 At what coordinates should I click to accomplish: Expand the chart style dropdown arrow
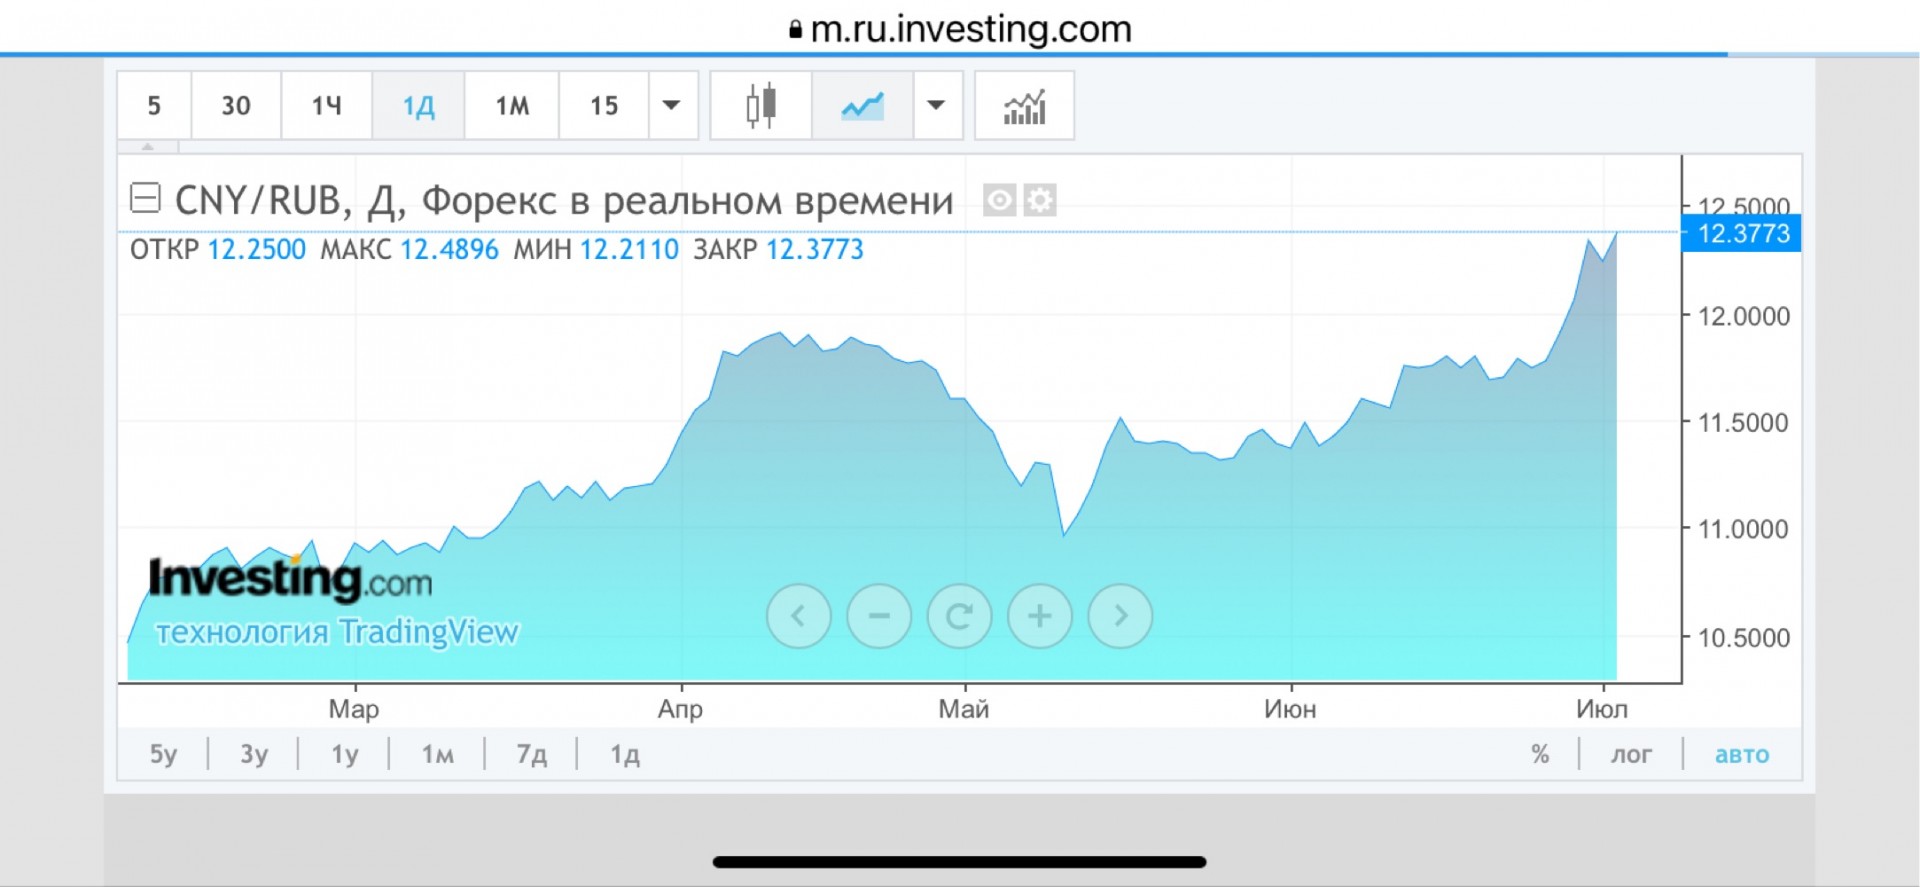(x=936, y=105)
